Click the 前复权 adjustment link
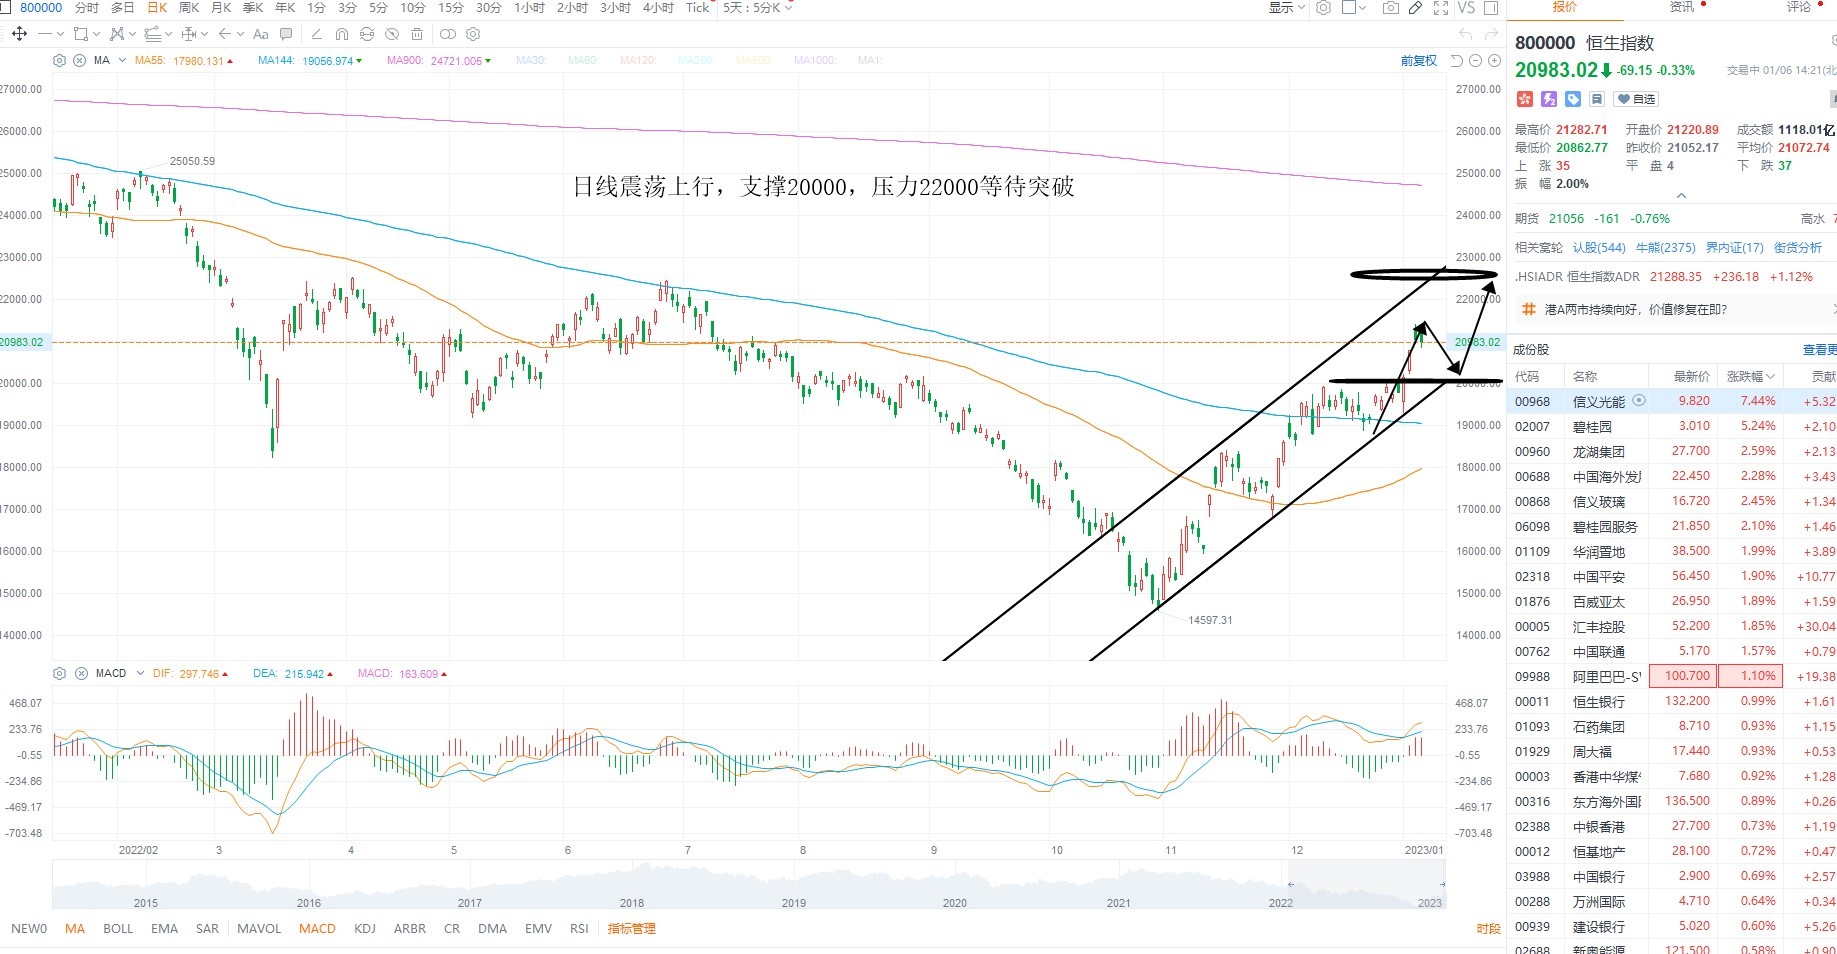Image resolution: width=1837 pixels, height=954 pixels. (x=1418, y=61)
